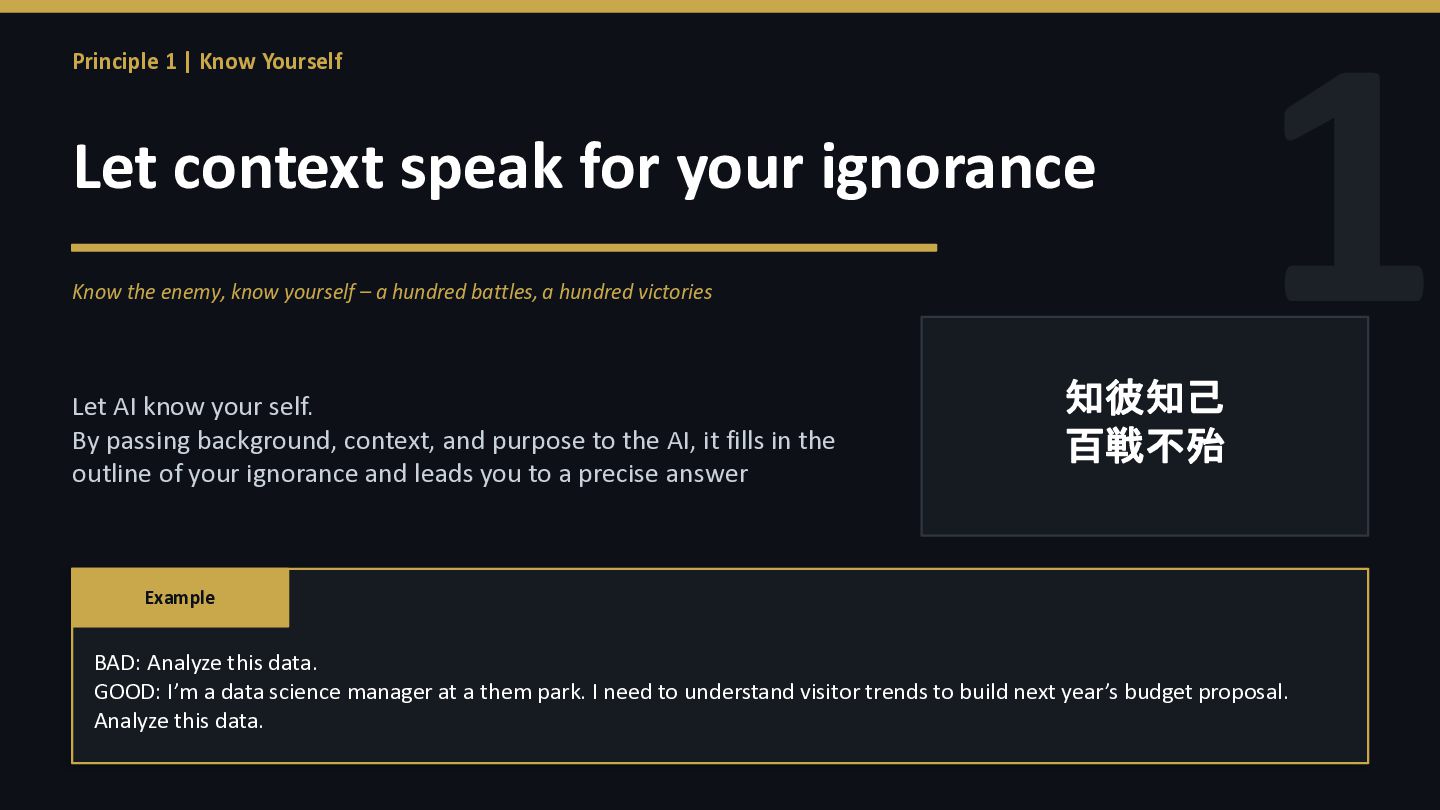1440x810 pixels.
Task: Click the italic "Know the enemy" quote
Action: coord(149,292)
